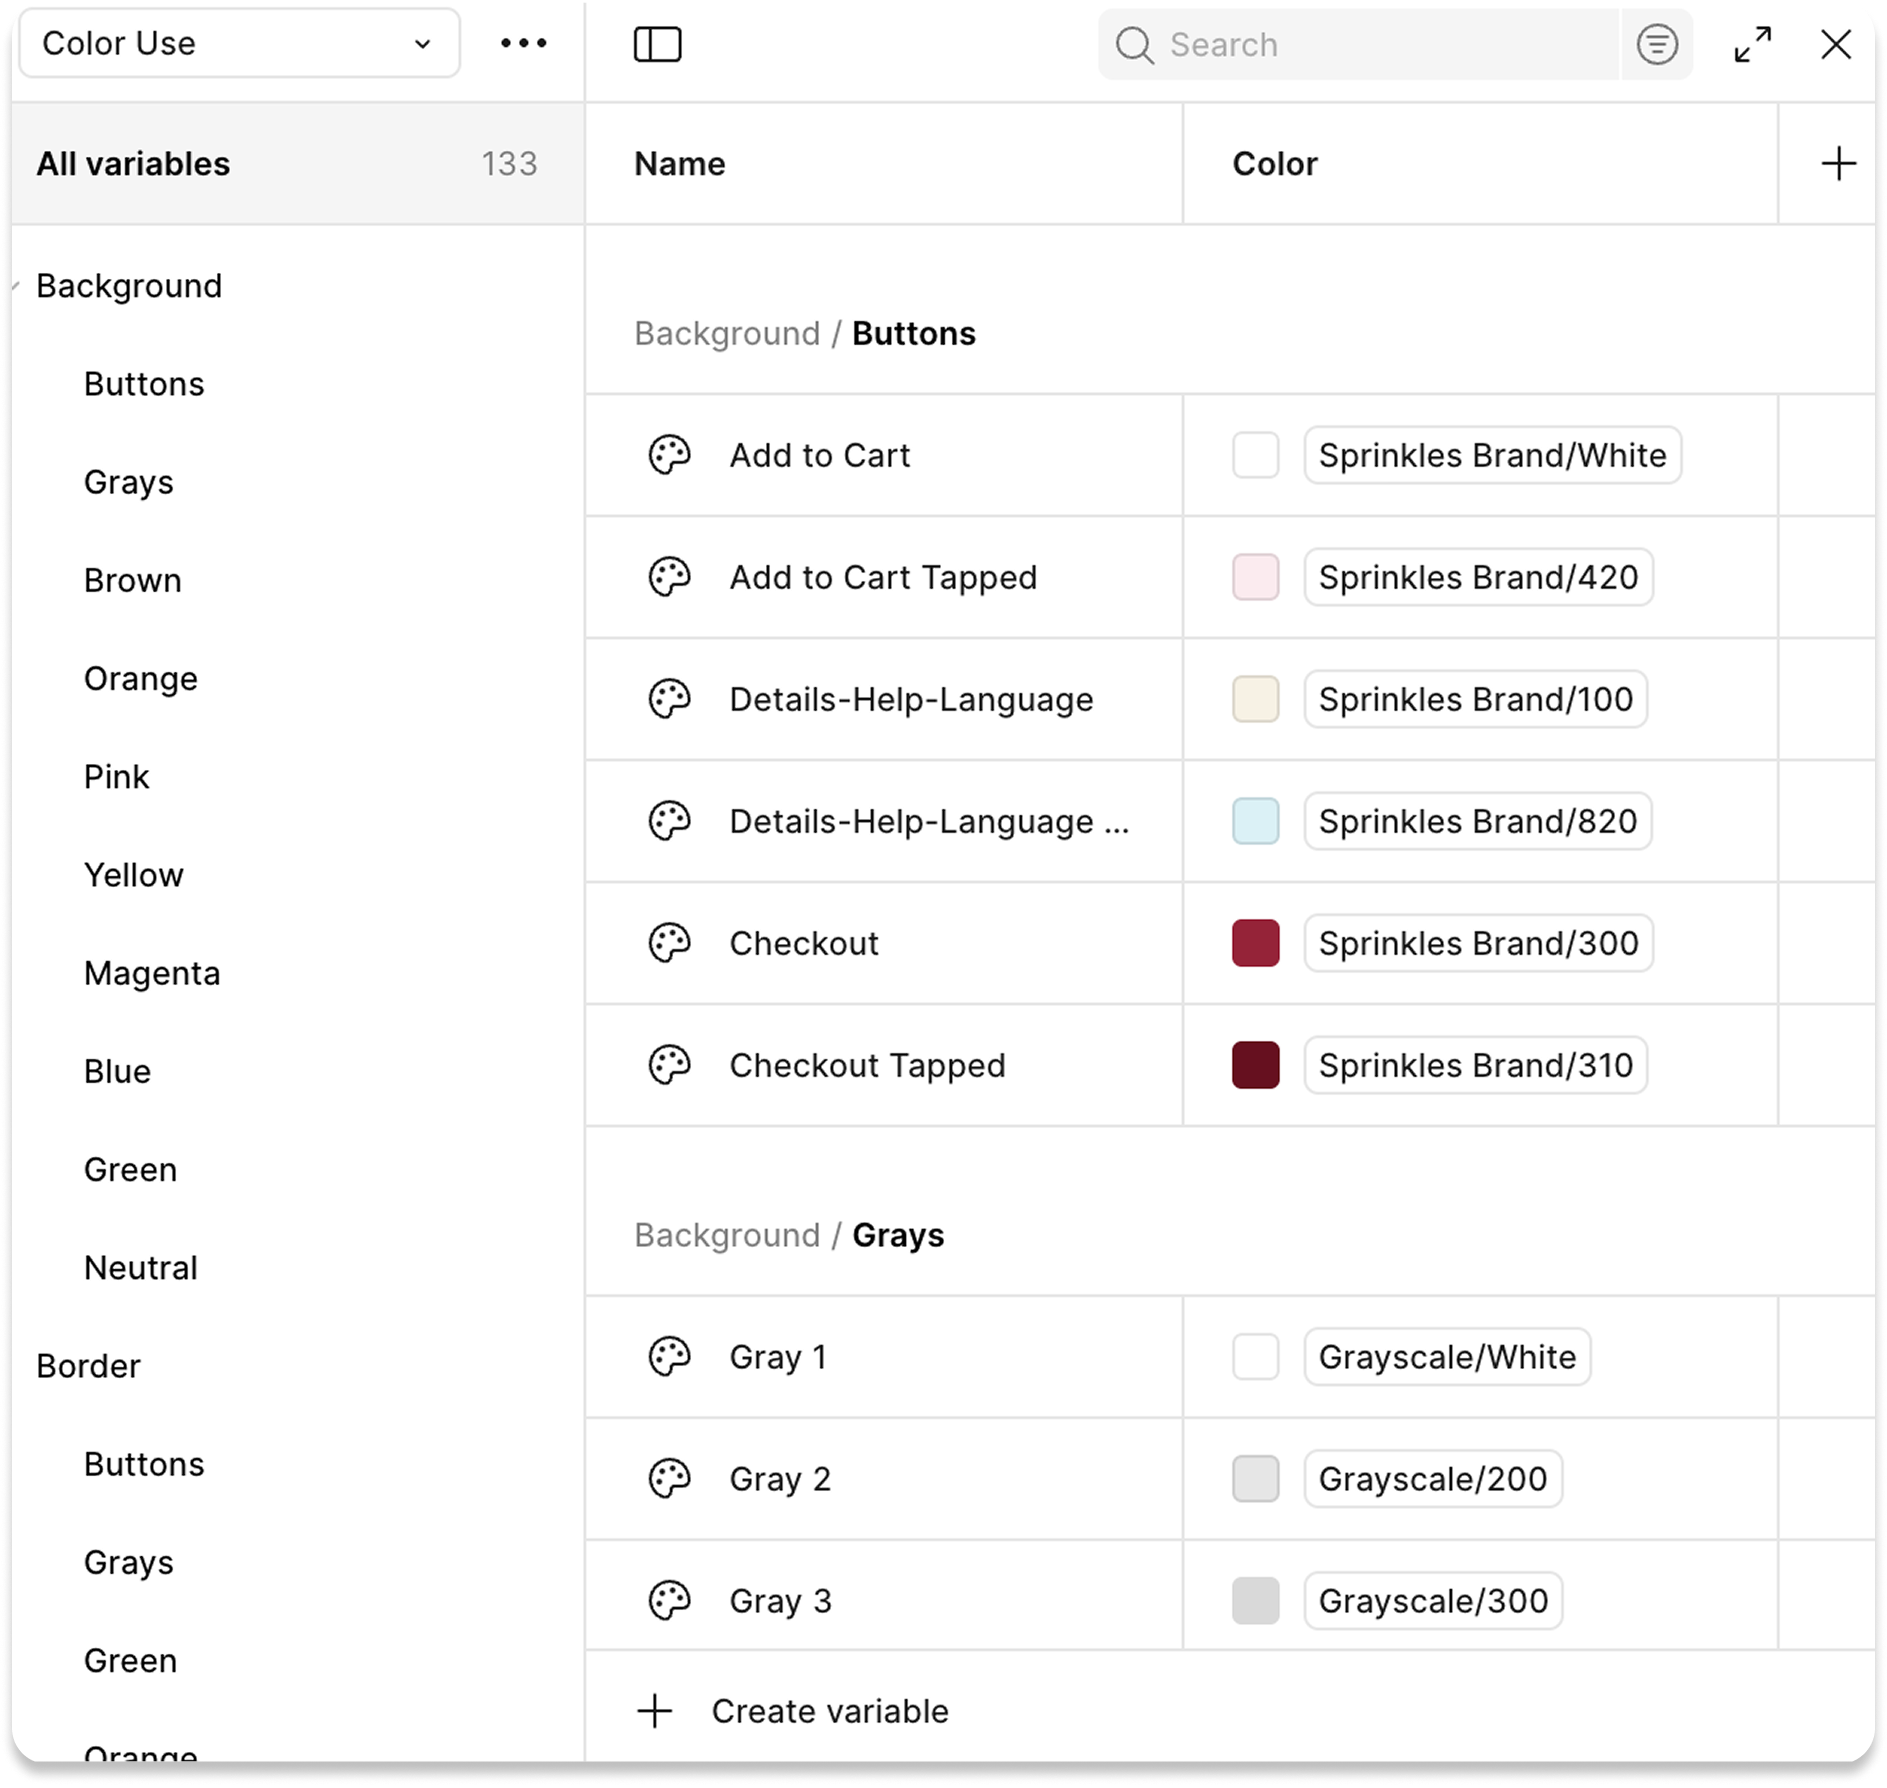Image resolution: width=1887 pixels, height=1788 pixels.
Task: Click the white swatch for Add to Cart
Action: coord(1255,455)
